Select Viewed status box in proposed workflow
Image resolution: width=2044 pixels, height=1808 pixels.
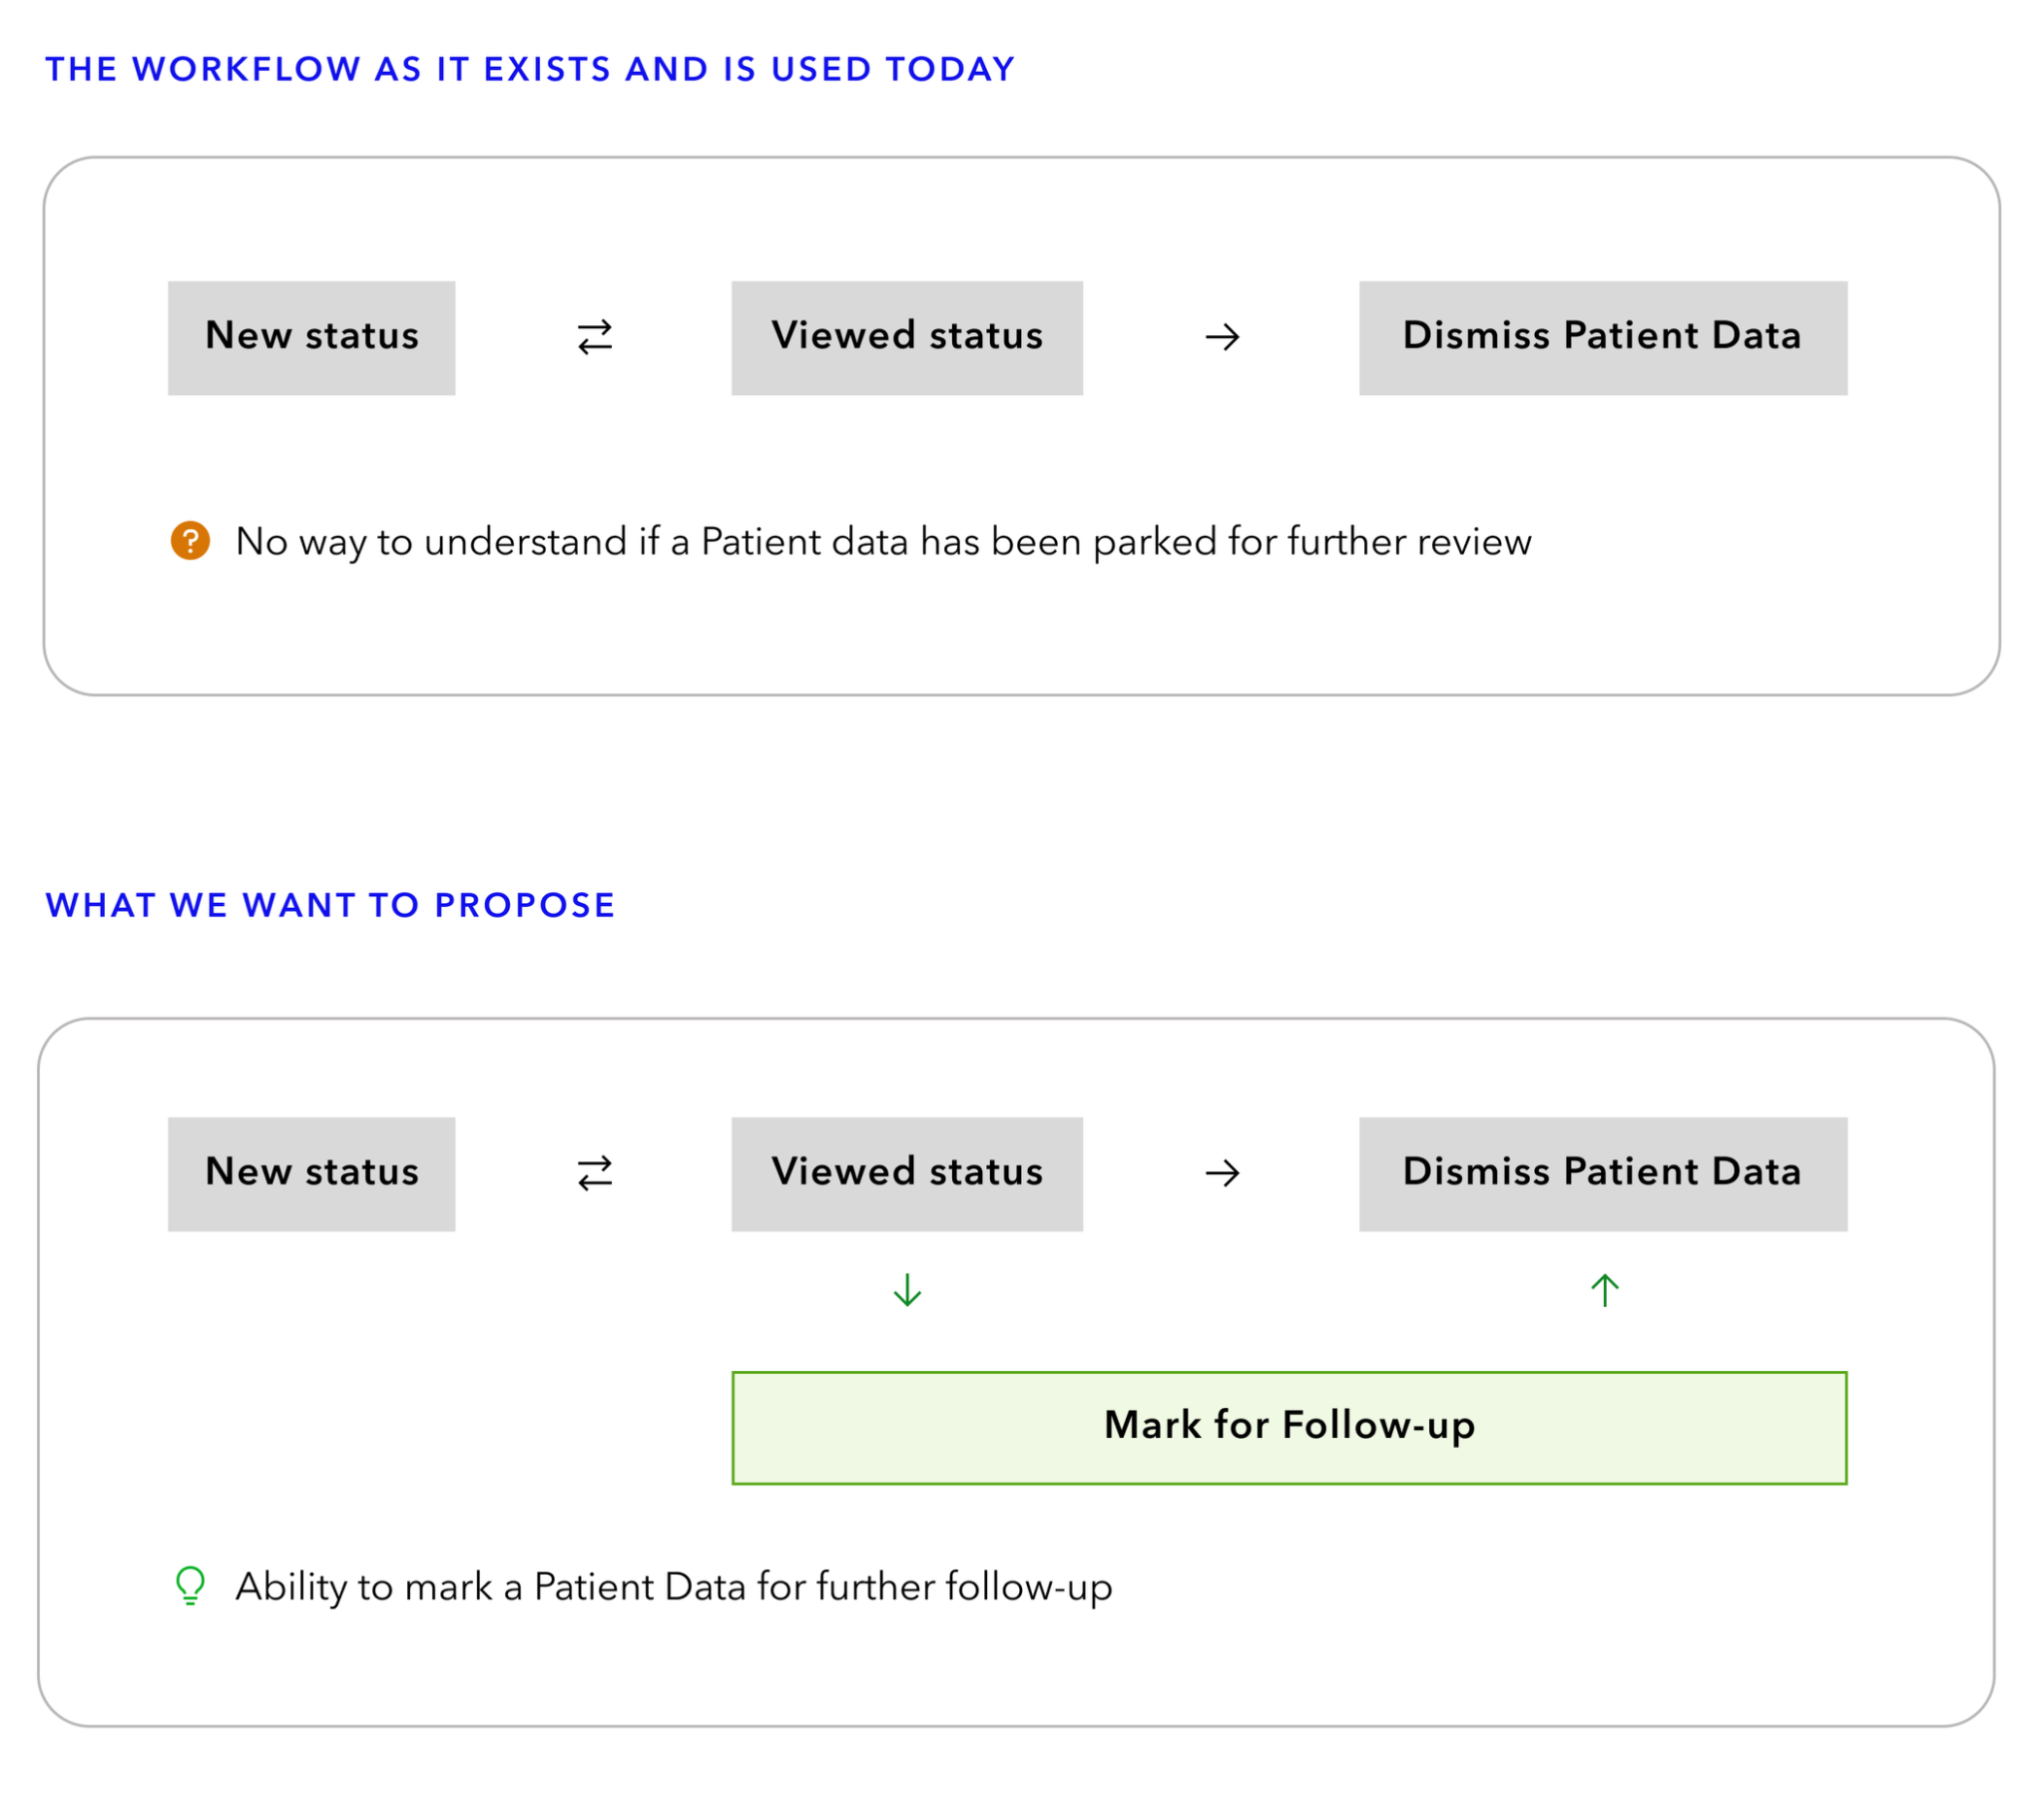[x=907, y=1174]
